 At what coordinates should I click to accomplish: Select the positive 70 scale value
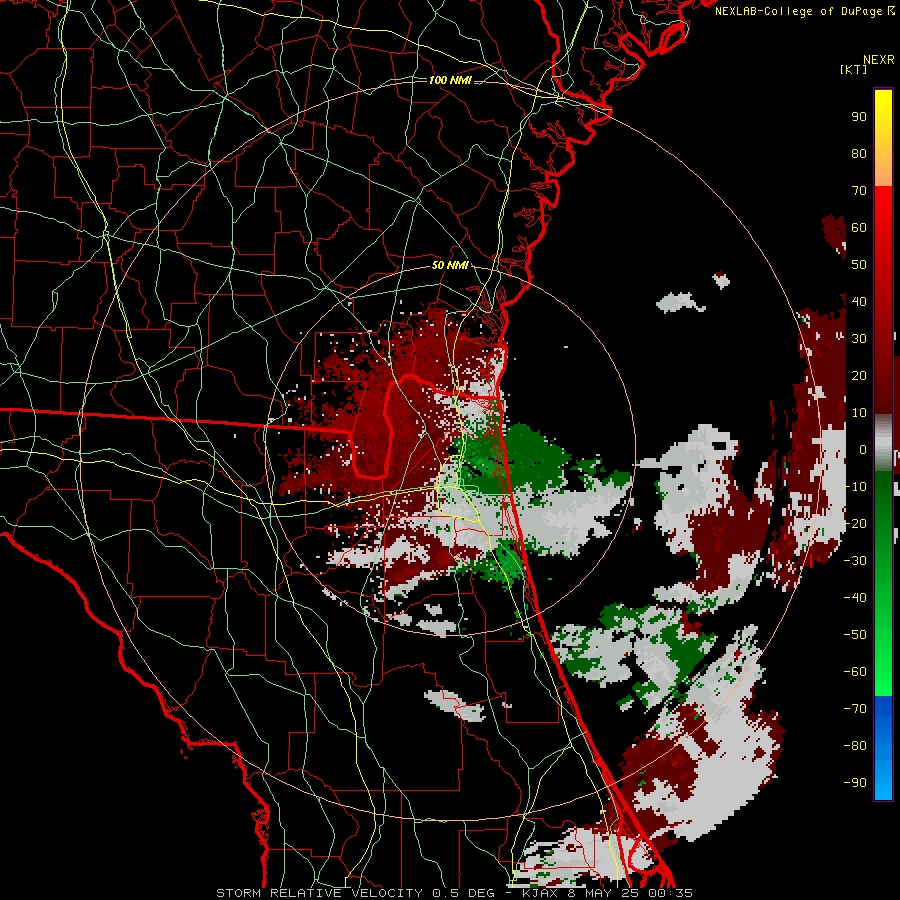point(859,191)
